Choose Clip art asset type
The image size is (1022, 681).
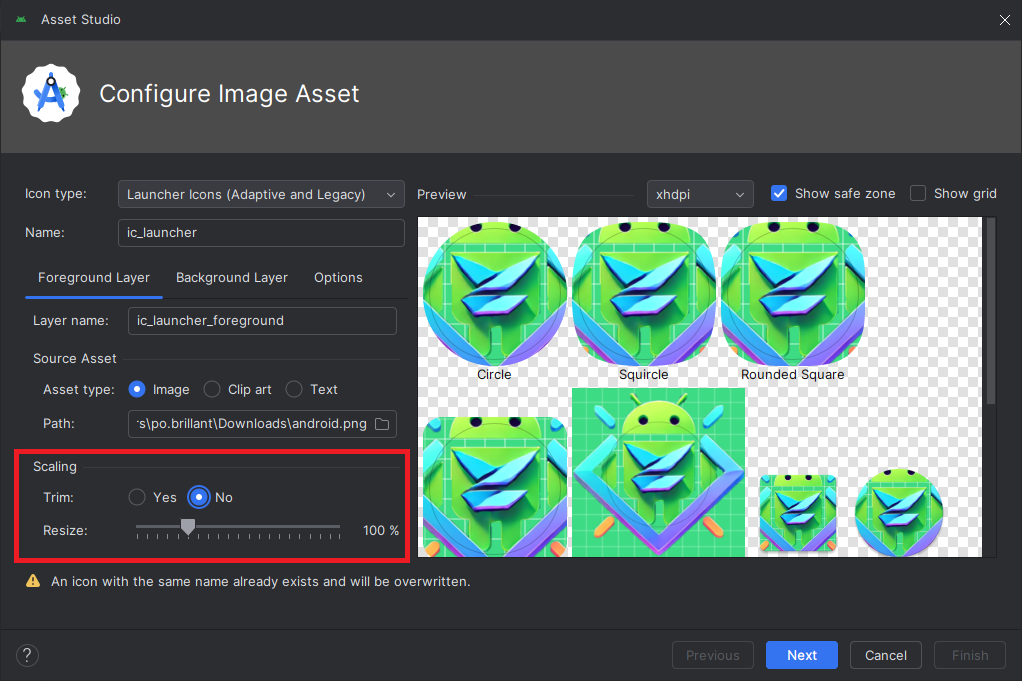point(212,390)
